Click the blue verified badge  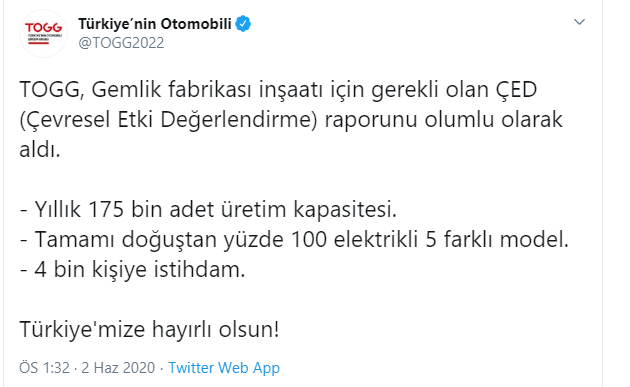point(243,24)
